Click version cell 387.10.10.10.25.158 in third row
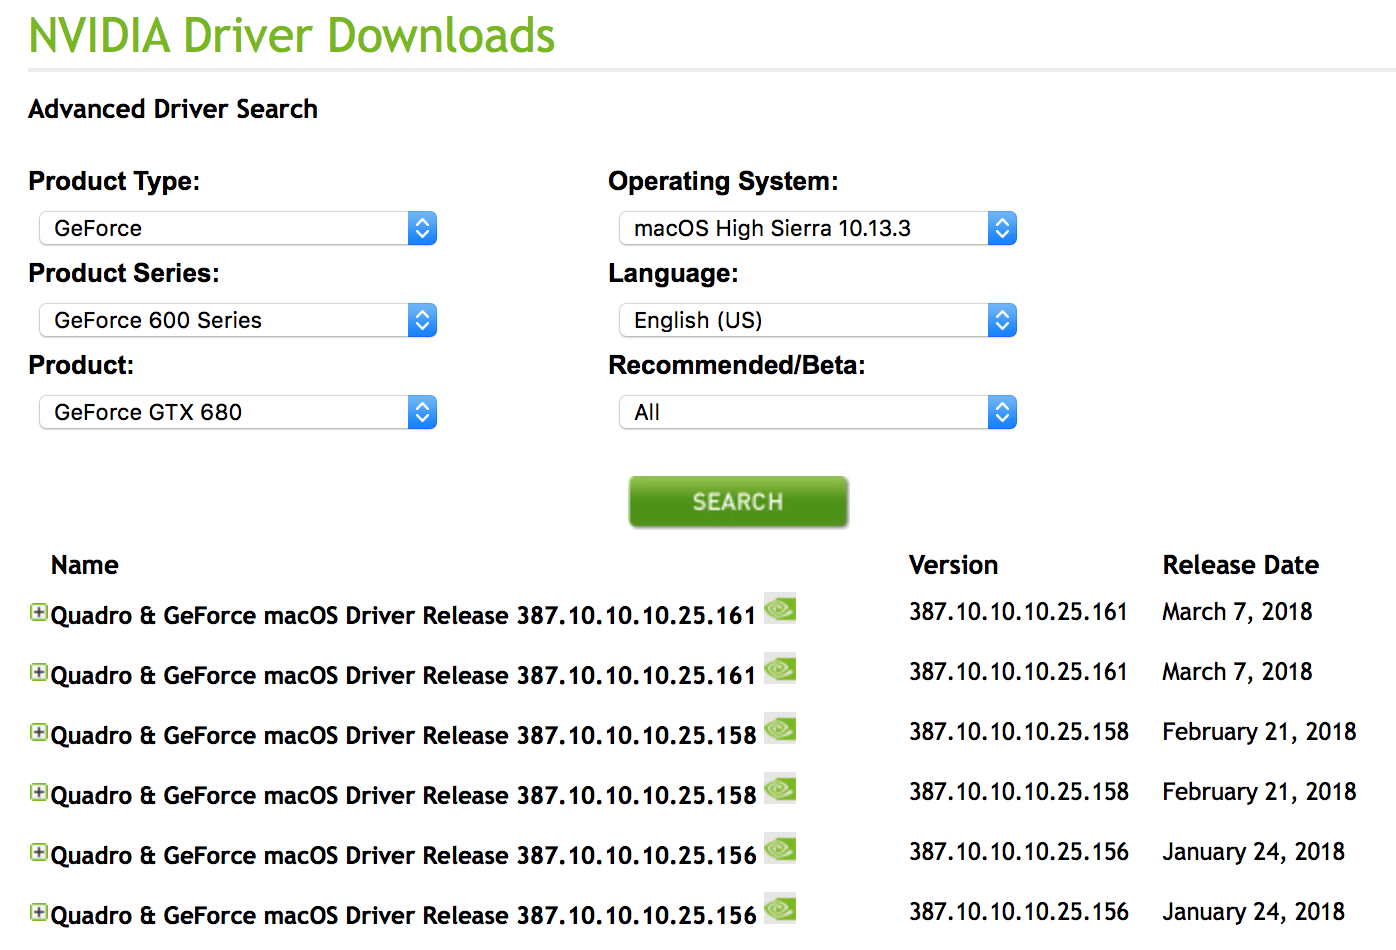1396x950 pixels. tap(1018, 731)
